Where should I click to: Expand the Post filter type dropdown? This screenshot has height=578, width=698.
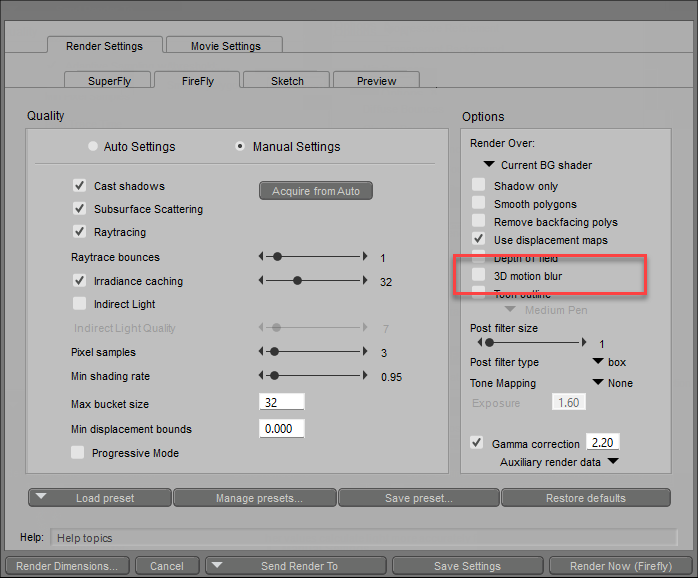(598, 362)
